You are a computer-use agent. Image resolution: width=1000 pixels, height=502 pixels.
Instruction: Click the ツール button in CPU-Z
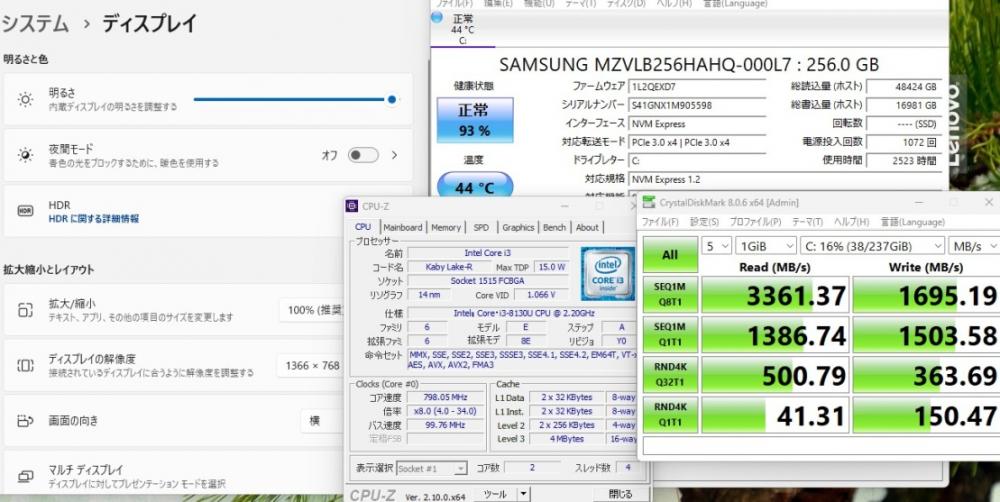(495, 494)
